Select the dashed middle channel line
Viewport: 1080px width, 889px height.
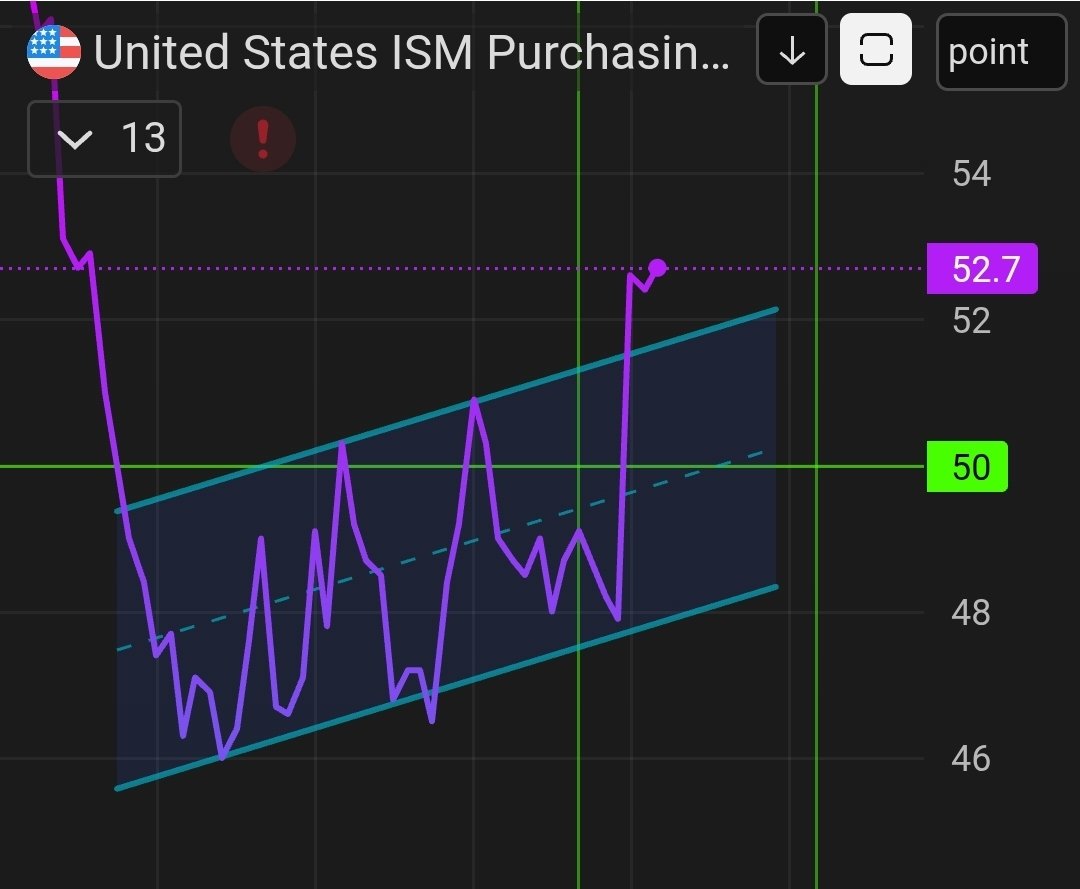point(441,550)
